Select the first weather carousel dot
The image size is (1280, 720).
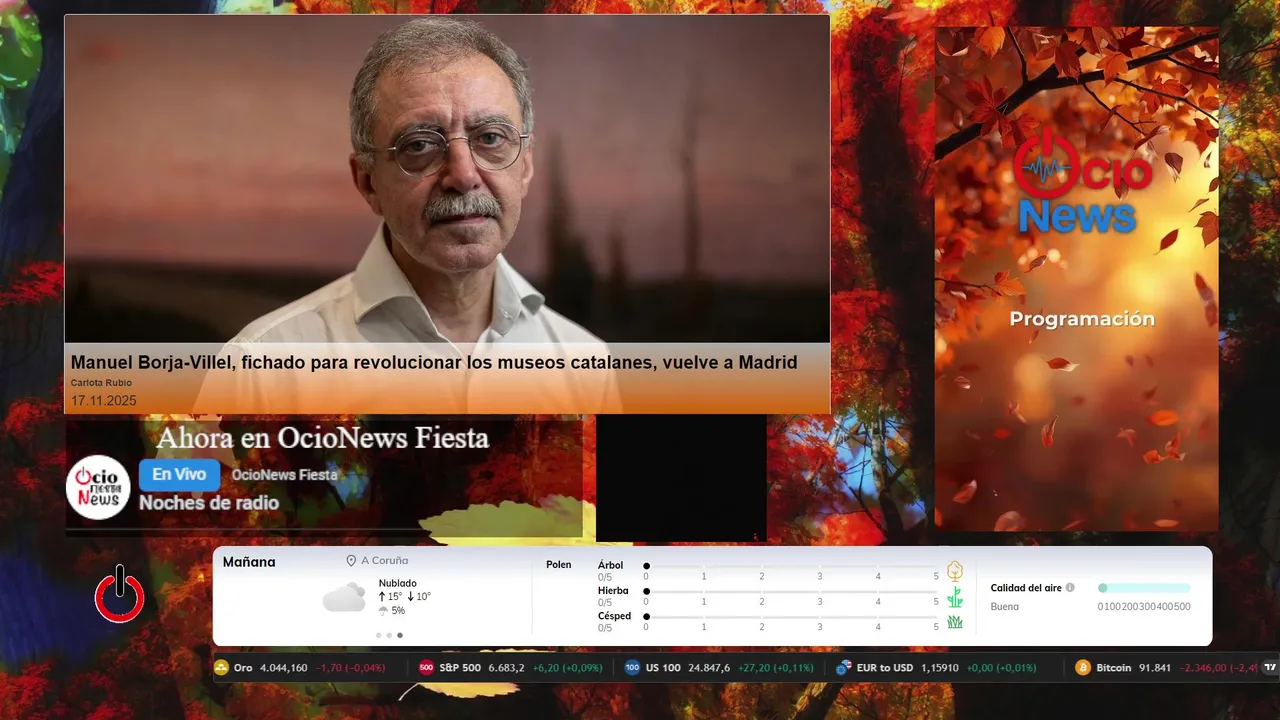tap(378, 635)
